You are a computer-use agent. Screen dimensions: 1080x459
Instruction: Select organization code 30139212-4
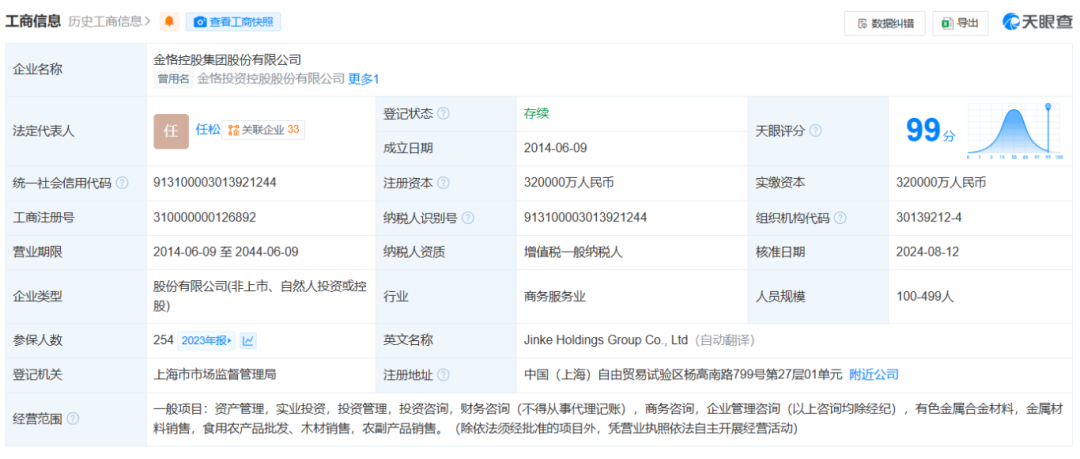pos(928,218)
